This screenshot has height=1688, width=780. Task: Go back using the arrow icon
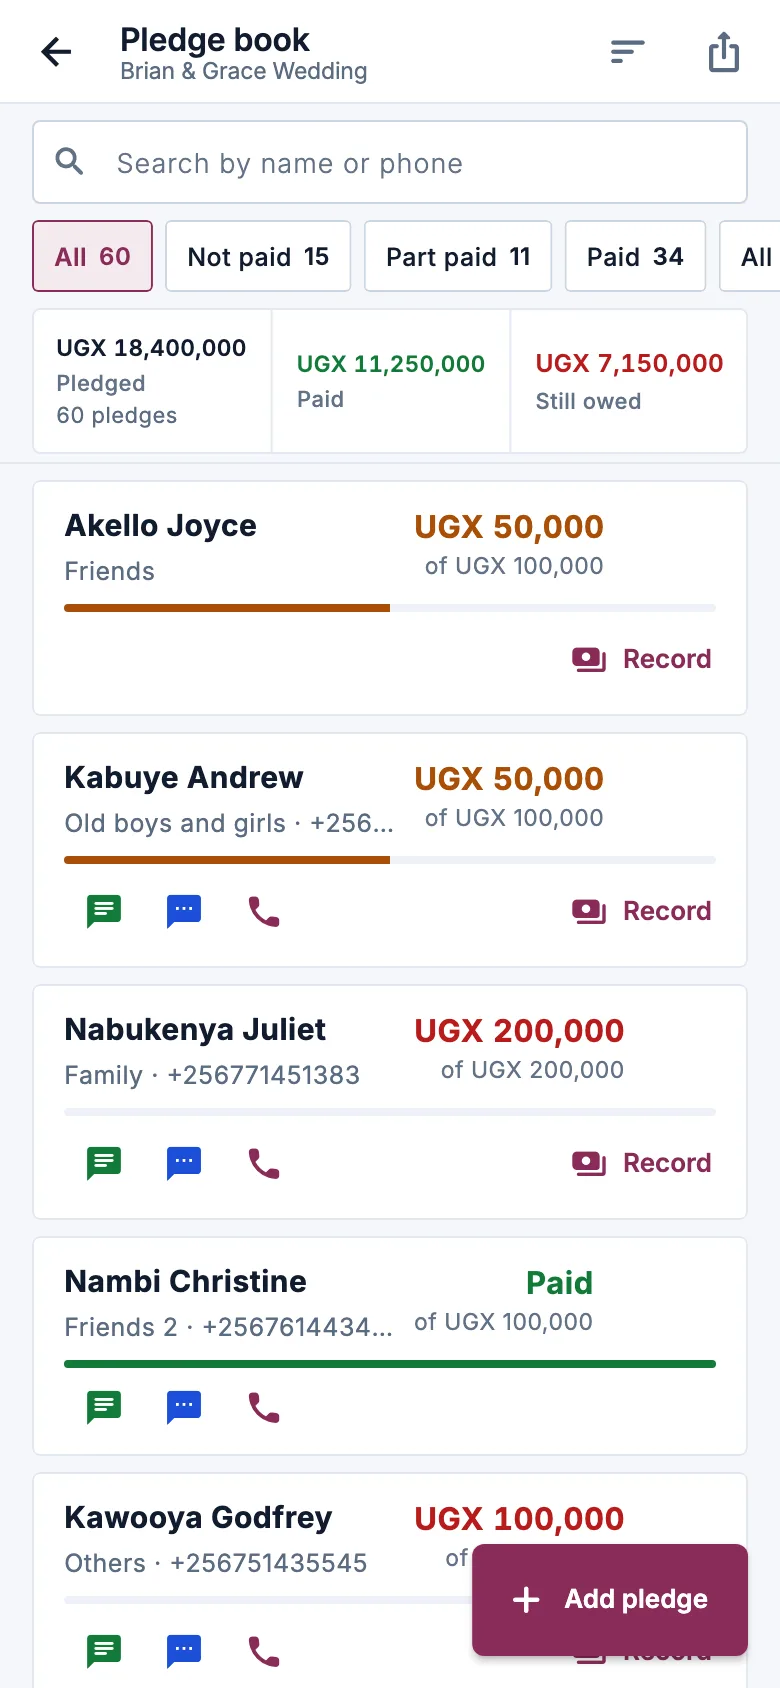(57, 52)
